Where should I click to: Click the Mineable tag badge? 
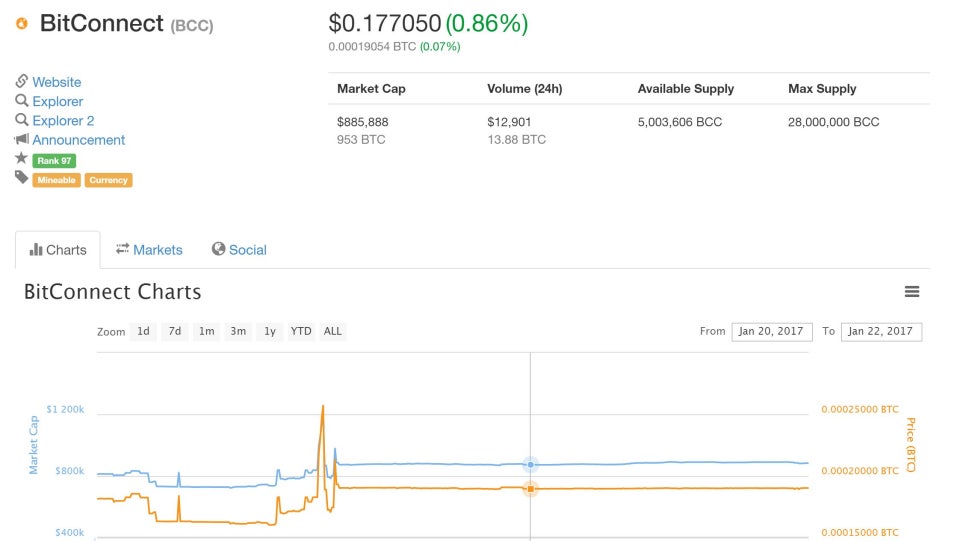(56, 180)
